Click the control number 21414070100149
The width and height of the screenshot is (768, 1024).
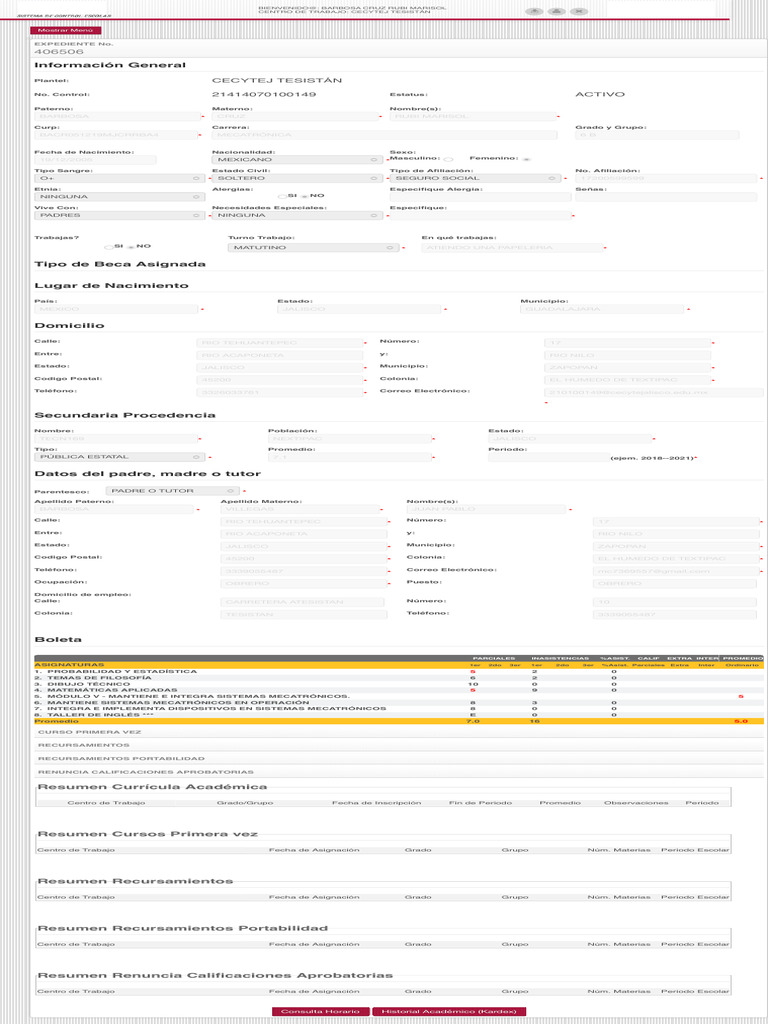point(264,95)
